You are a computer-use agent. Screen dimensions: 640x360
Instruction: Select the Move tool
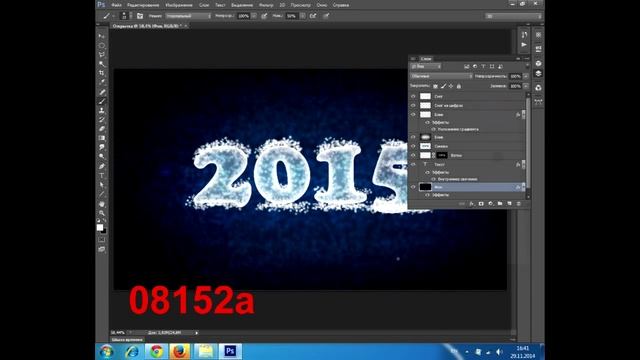[x=102, y=36]
